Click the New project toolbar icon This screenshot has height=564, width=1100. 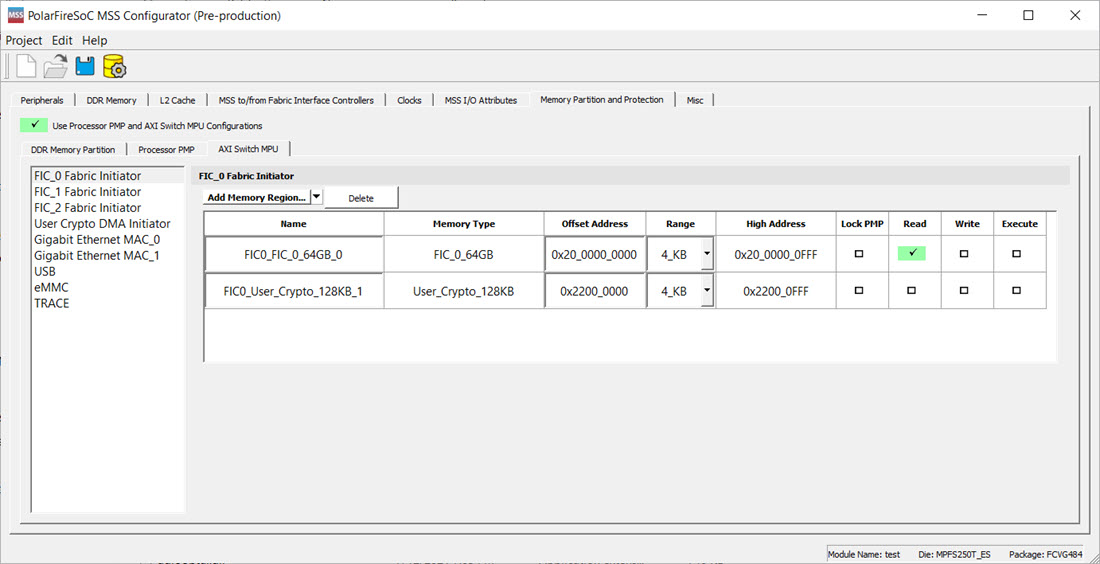[26, 67]
